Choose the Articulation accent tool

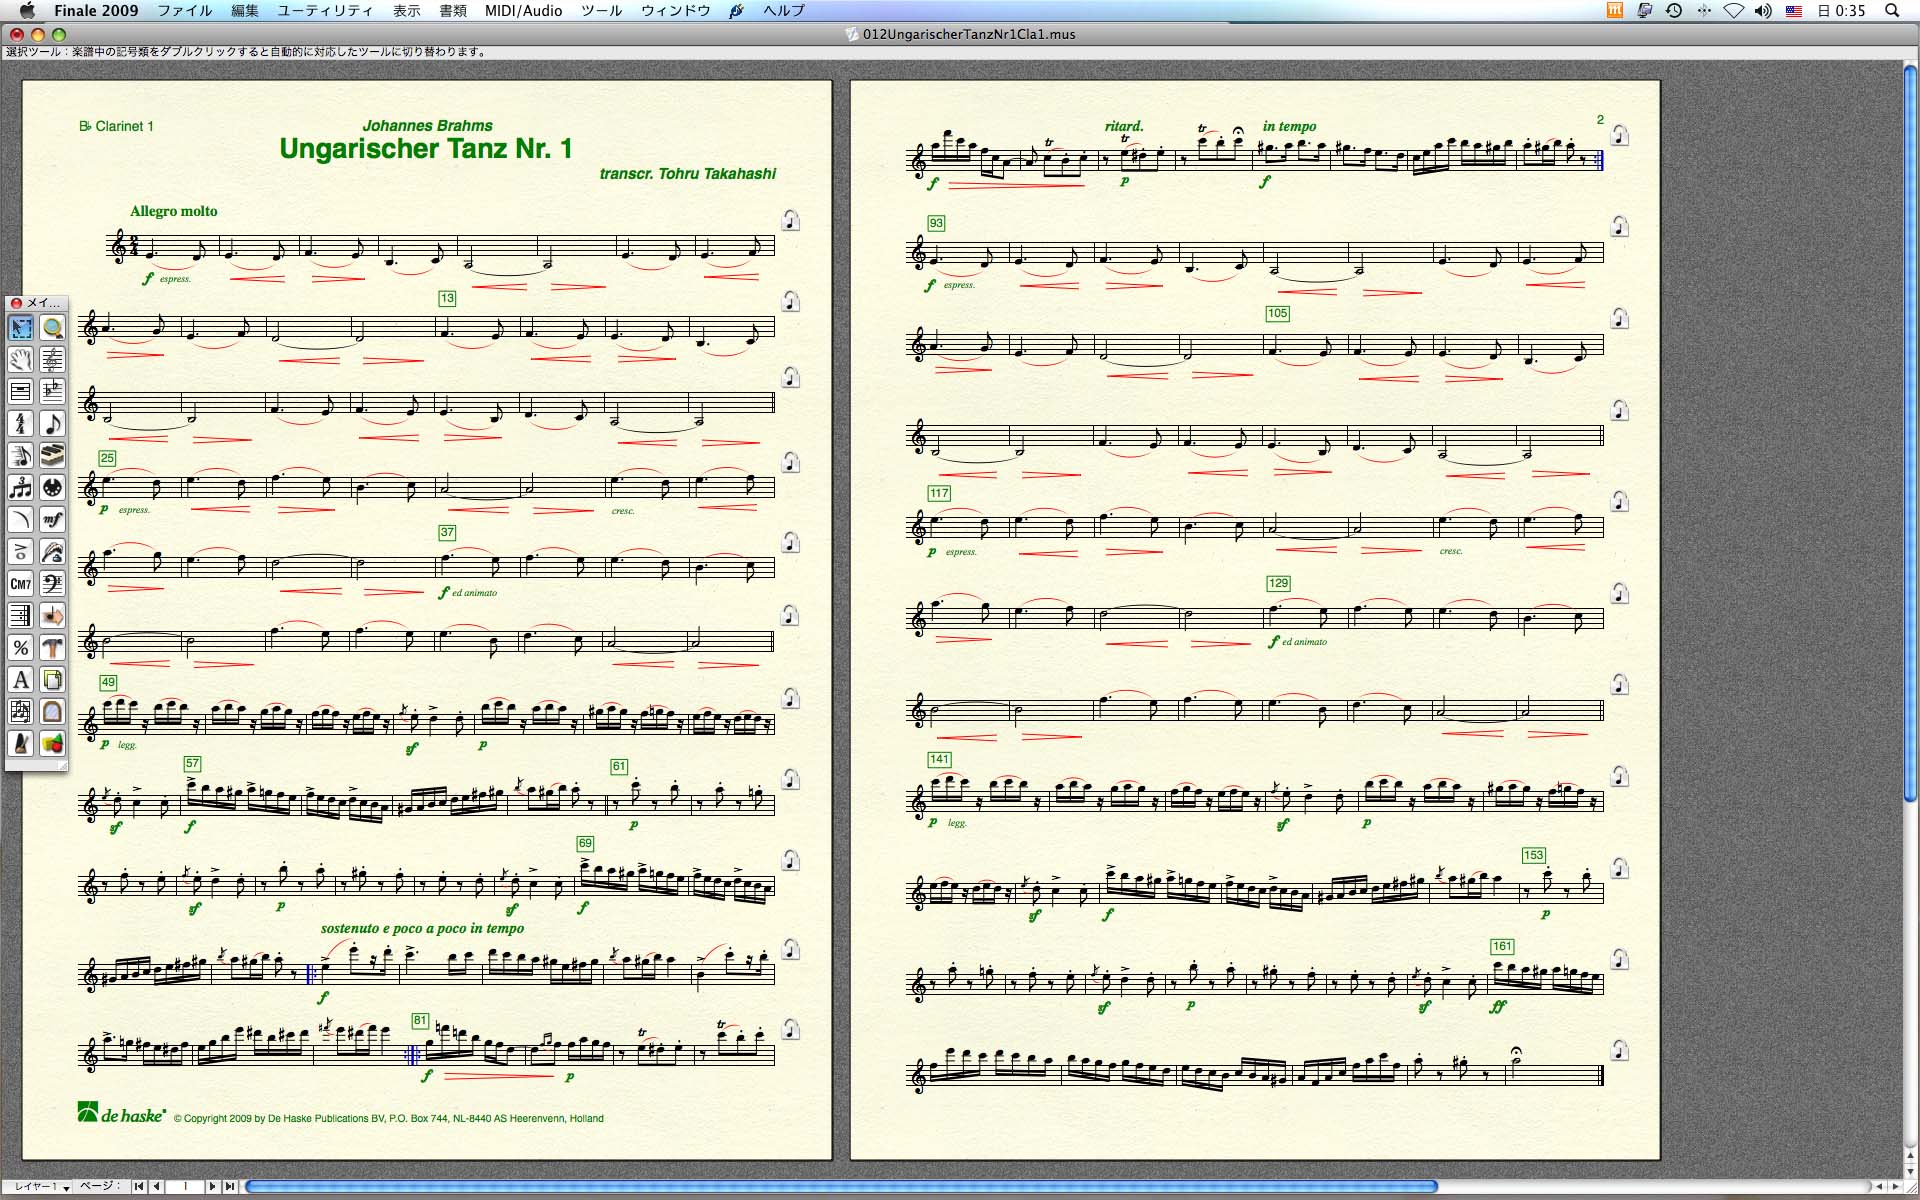(21, 552)
